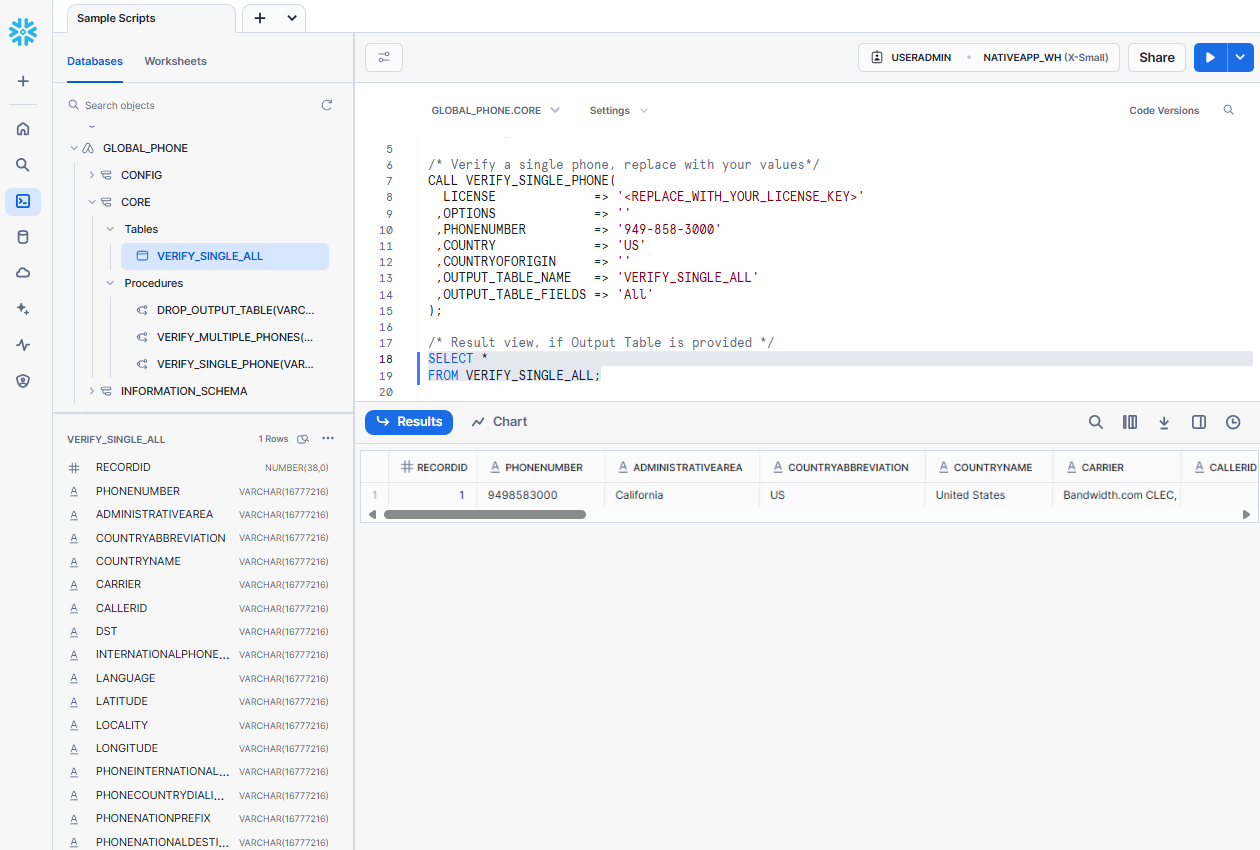
Task: Collapse the GLOBAL_PHONE database node
Action: [73, 148]
